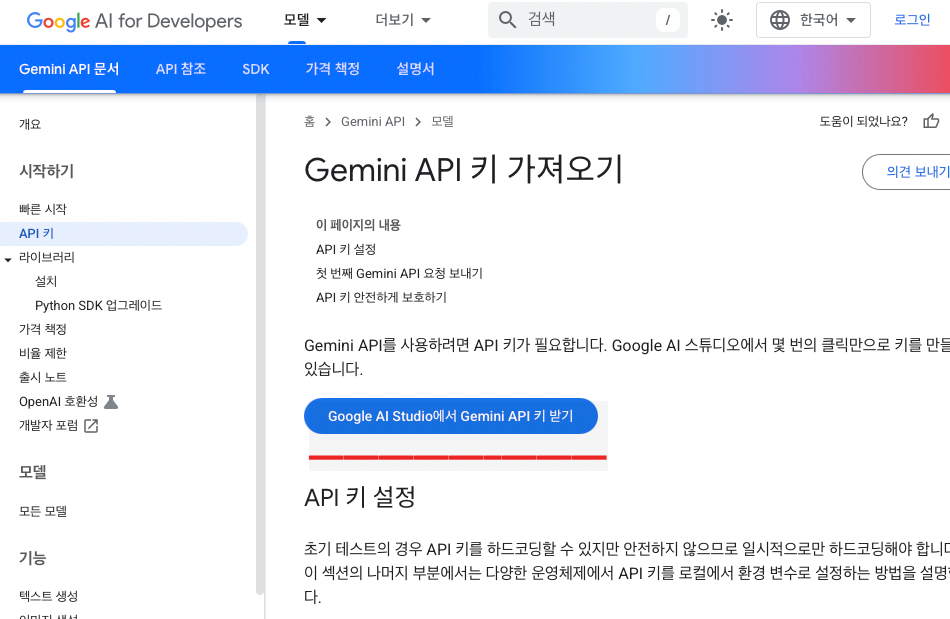Click the API 키 설정 section heading
This screenshot has width=950, height=619.
pyautogui.click(x=360, y=497)
